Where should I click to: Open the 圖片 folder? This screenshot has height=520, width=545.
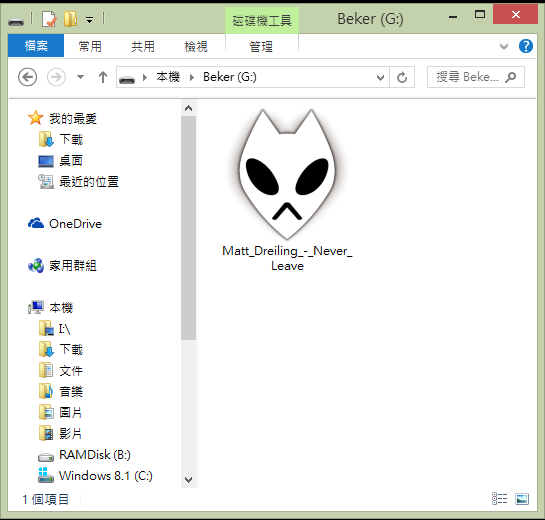click(70, 413)
